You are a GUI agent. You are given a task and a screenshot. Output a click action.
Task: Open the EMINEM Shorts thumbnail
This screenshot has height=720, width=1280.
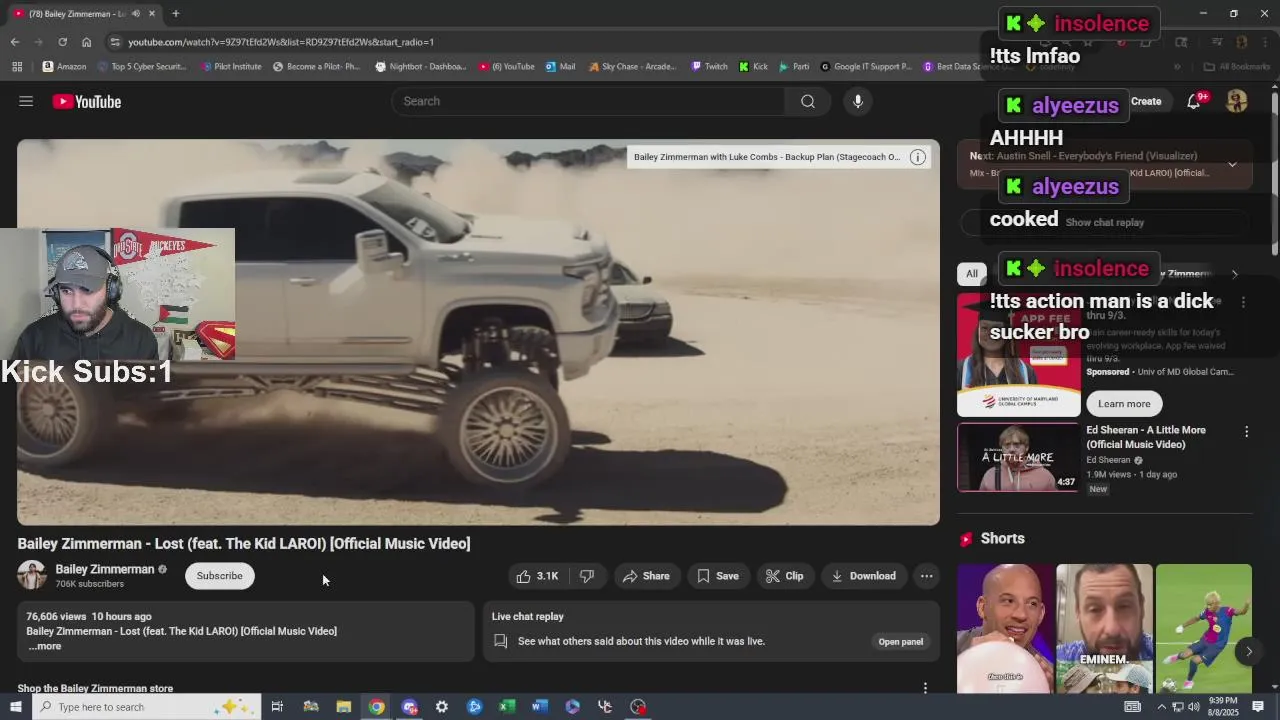coord(1104,628)
